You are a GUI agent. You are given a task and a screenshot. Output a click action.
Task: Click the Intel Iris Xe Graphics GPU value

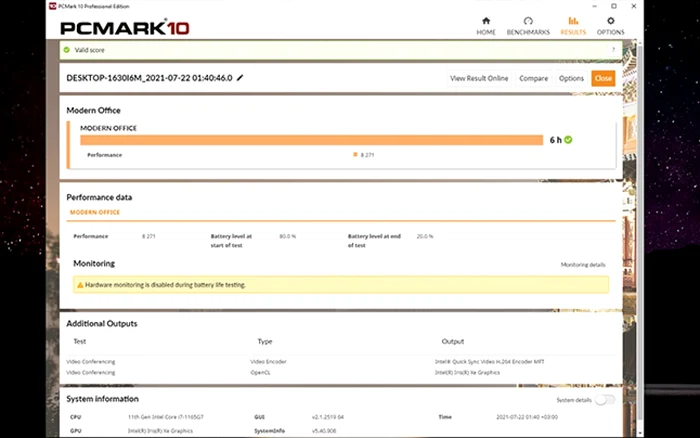[x=160, y=431]
